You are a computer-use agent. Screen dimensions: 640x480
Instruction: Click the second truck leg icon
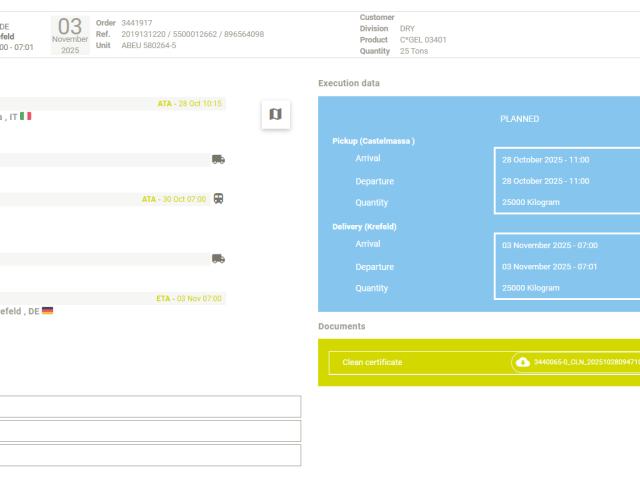(218, 258)
